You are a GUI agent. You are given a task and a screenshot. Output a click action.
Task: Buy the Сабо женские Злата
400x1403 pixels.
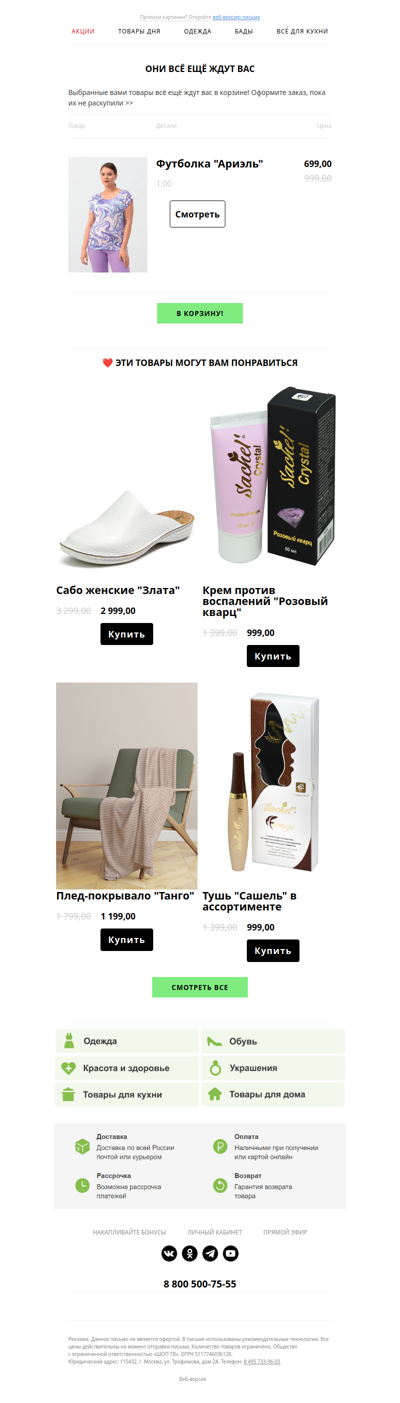click(127, 634)
